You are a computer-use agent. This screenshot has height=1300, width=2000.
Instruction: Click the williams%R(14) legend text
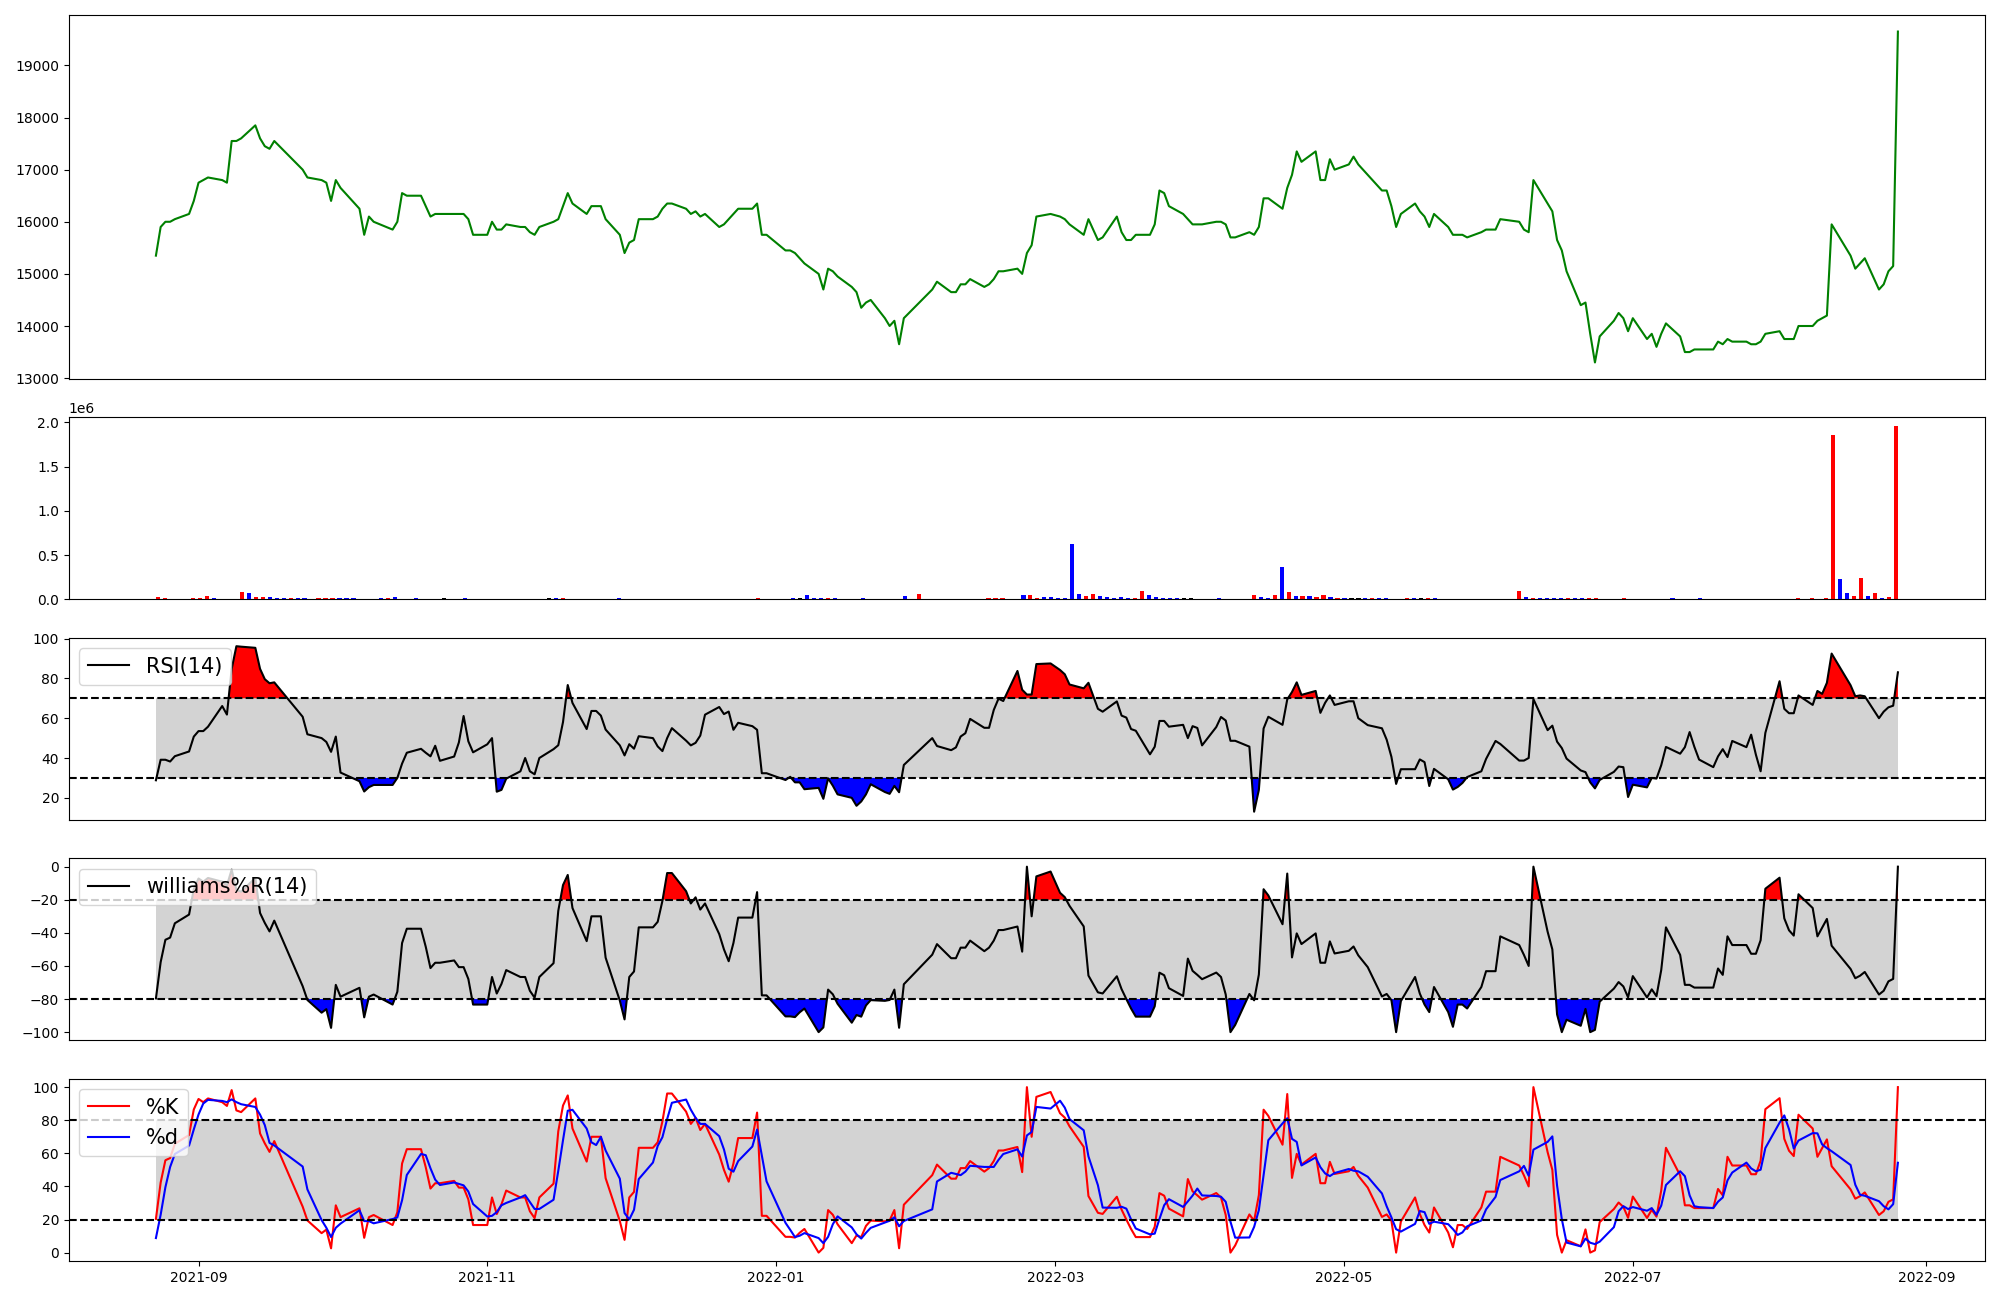click(227, 886)
